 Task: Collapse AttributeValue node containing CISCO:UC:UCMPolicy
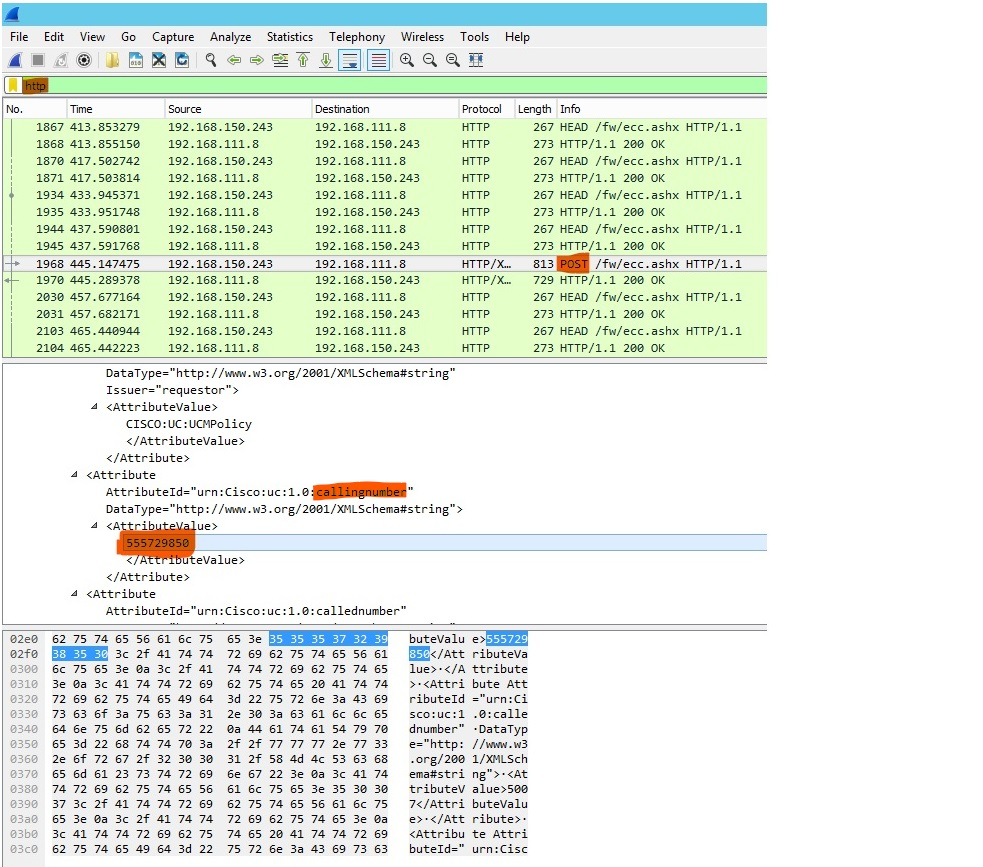pos(95,407)
